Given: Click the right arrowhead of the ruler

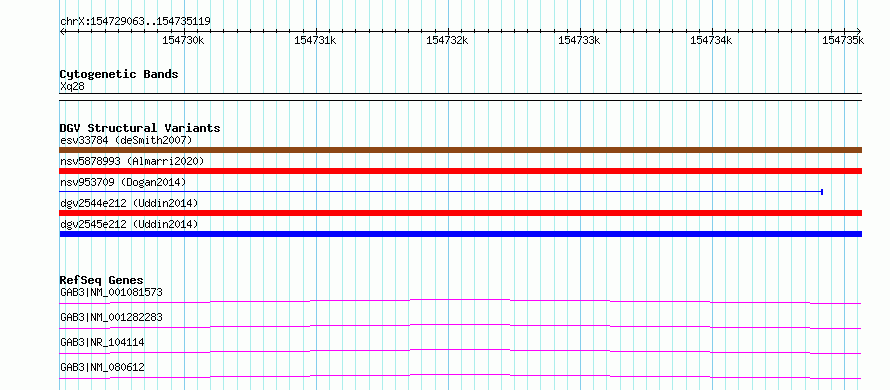Looking at the screenshot, I should tap(859, 31).
